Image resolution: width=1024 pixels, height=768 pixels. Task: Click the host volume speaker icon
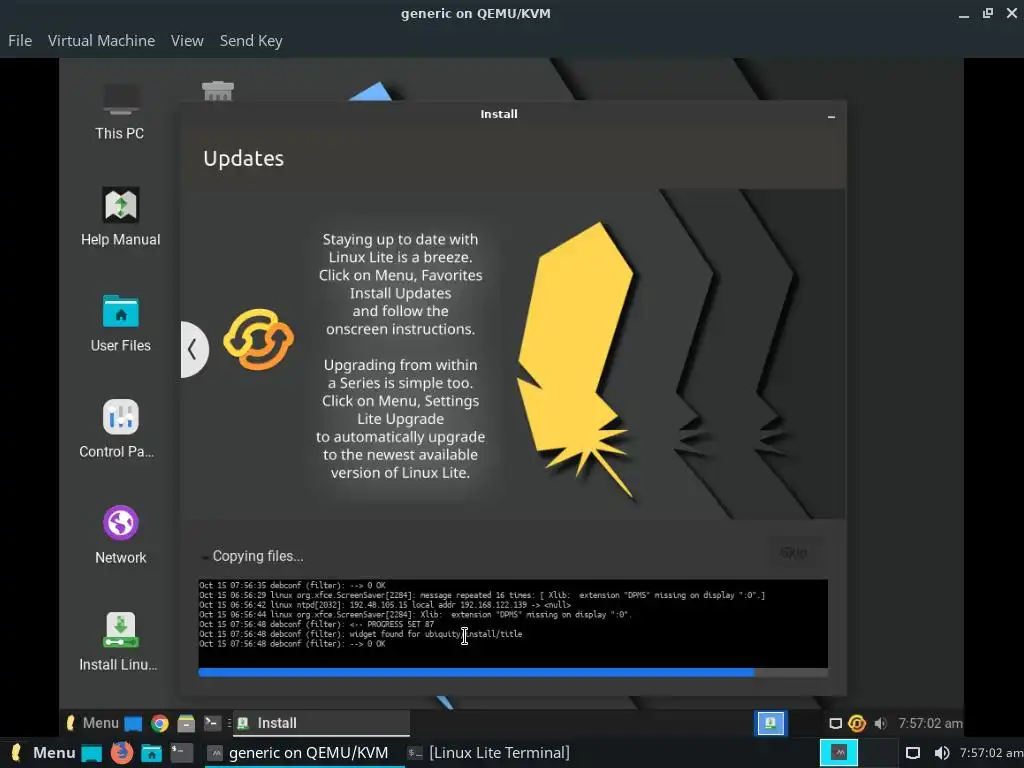coord(942,753)
